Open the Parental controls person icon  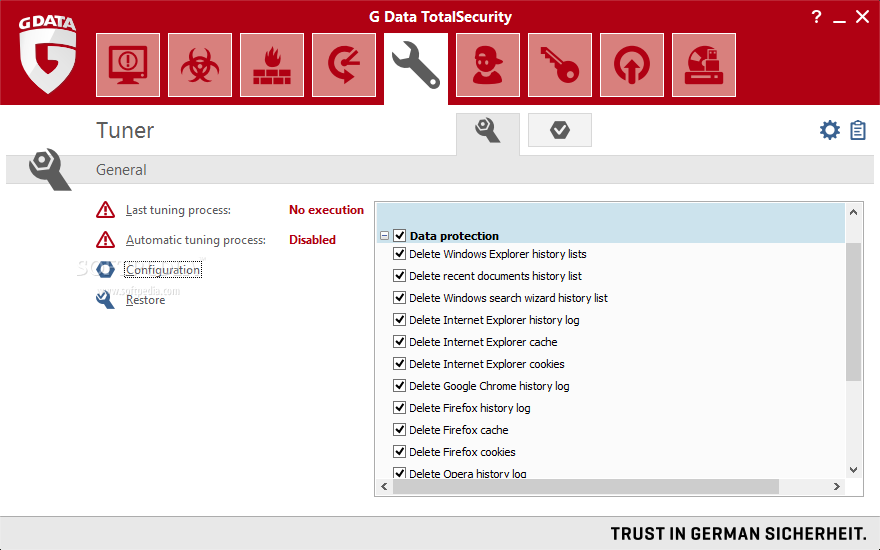click(488, 65)
